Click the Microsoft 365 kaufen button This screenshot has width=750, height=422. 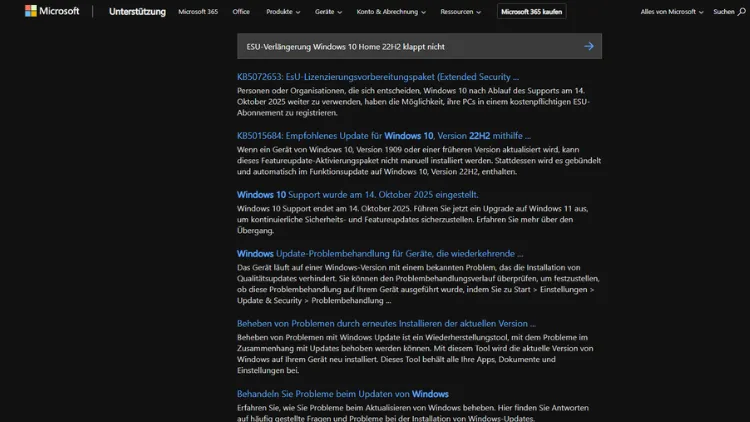(x=530, y=12)
